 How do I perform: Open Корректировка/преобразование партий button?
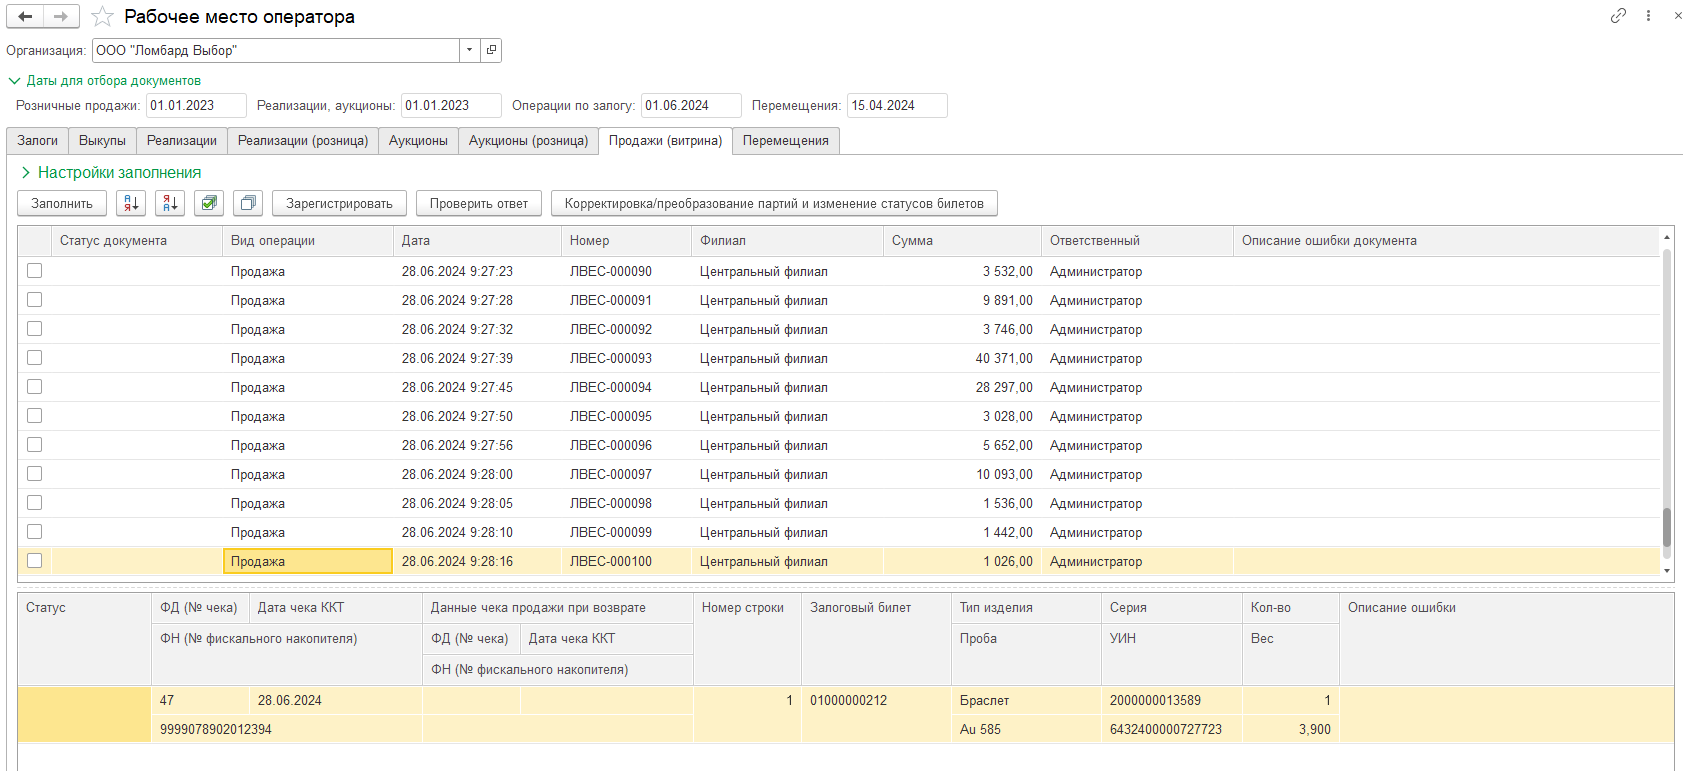[774, 203]
